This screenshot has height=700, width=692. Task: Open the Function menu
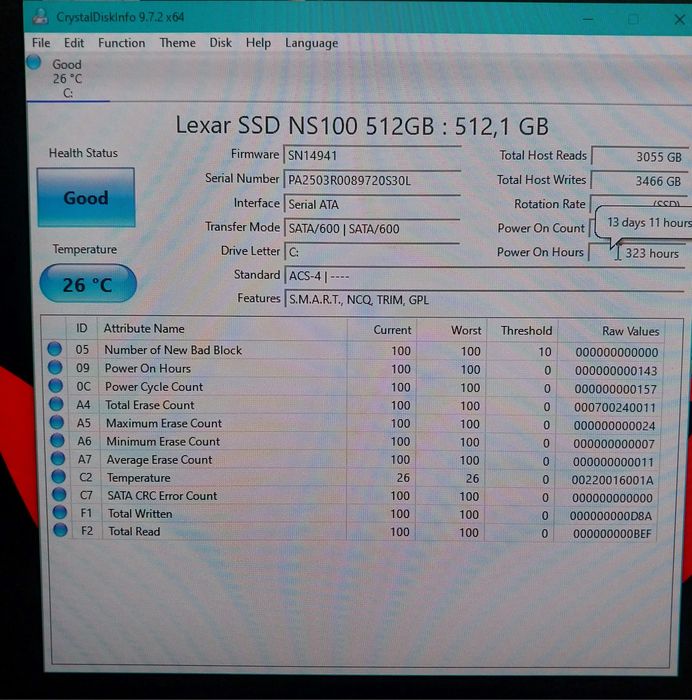point(121,43)
